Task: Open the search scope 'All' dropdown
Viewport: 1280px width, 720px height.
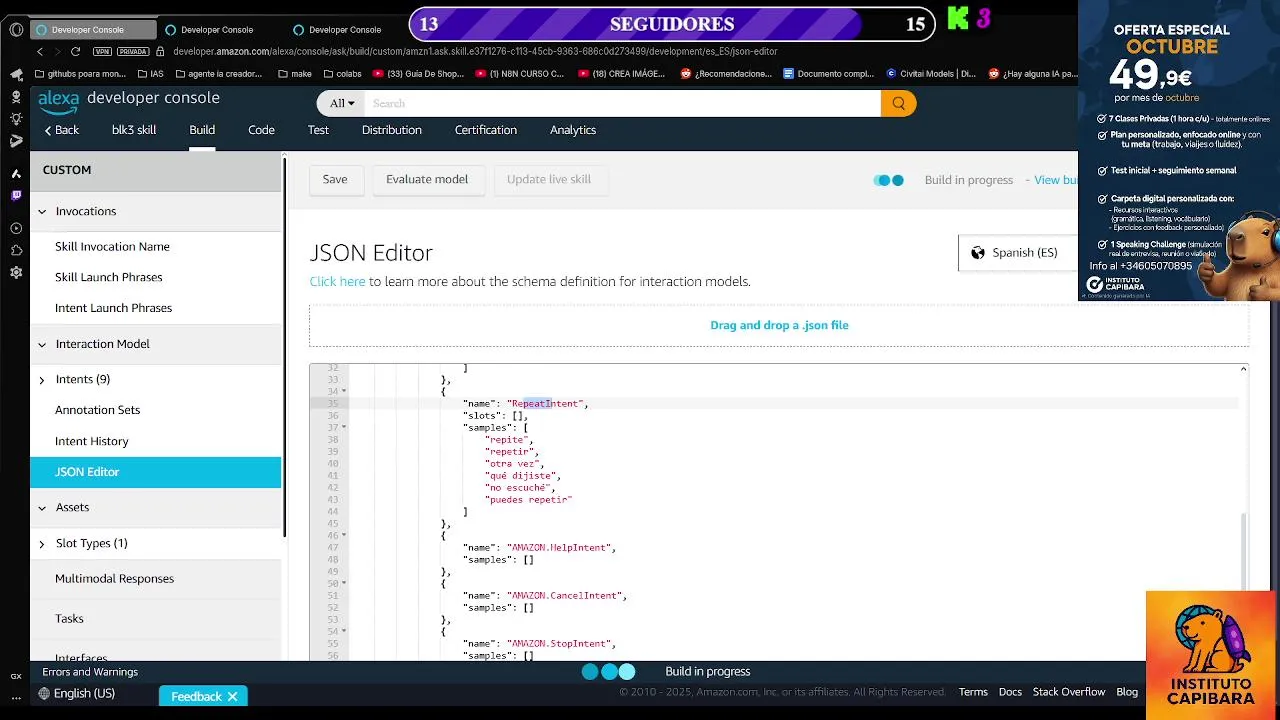Action: [x=342, y=103]
